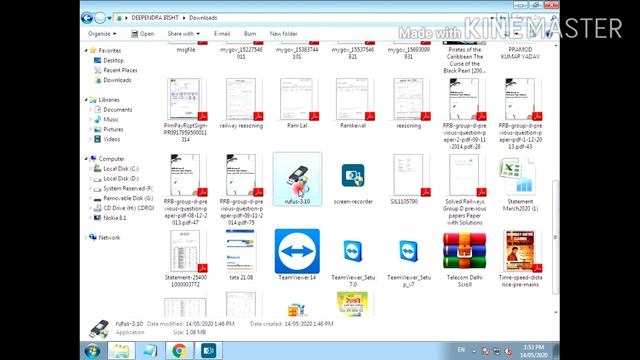Open the screen-recorder file icon

tap(353, 176)
